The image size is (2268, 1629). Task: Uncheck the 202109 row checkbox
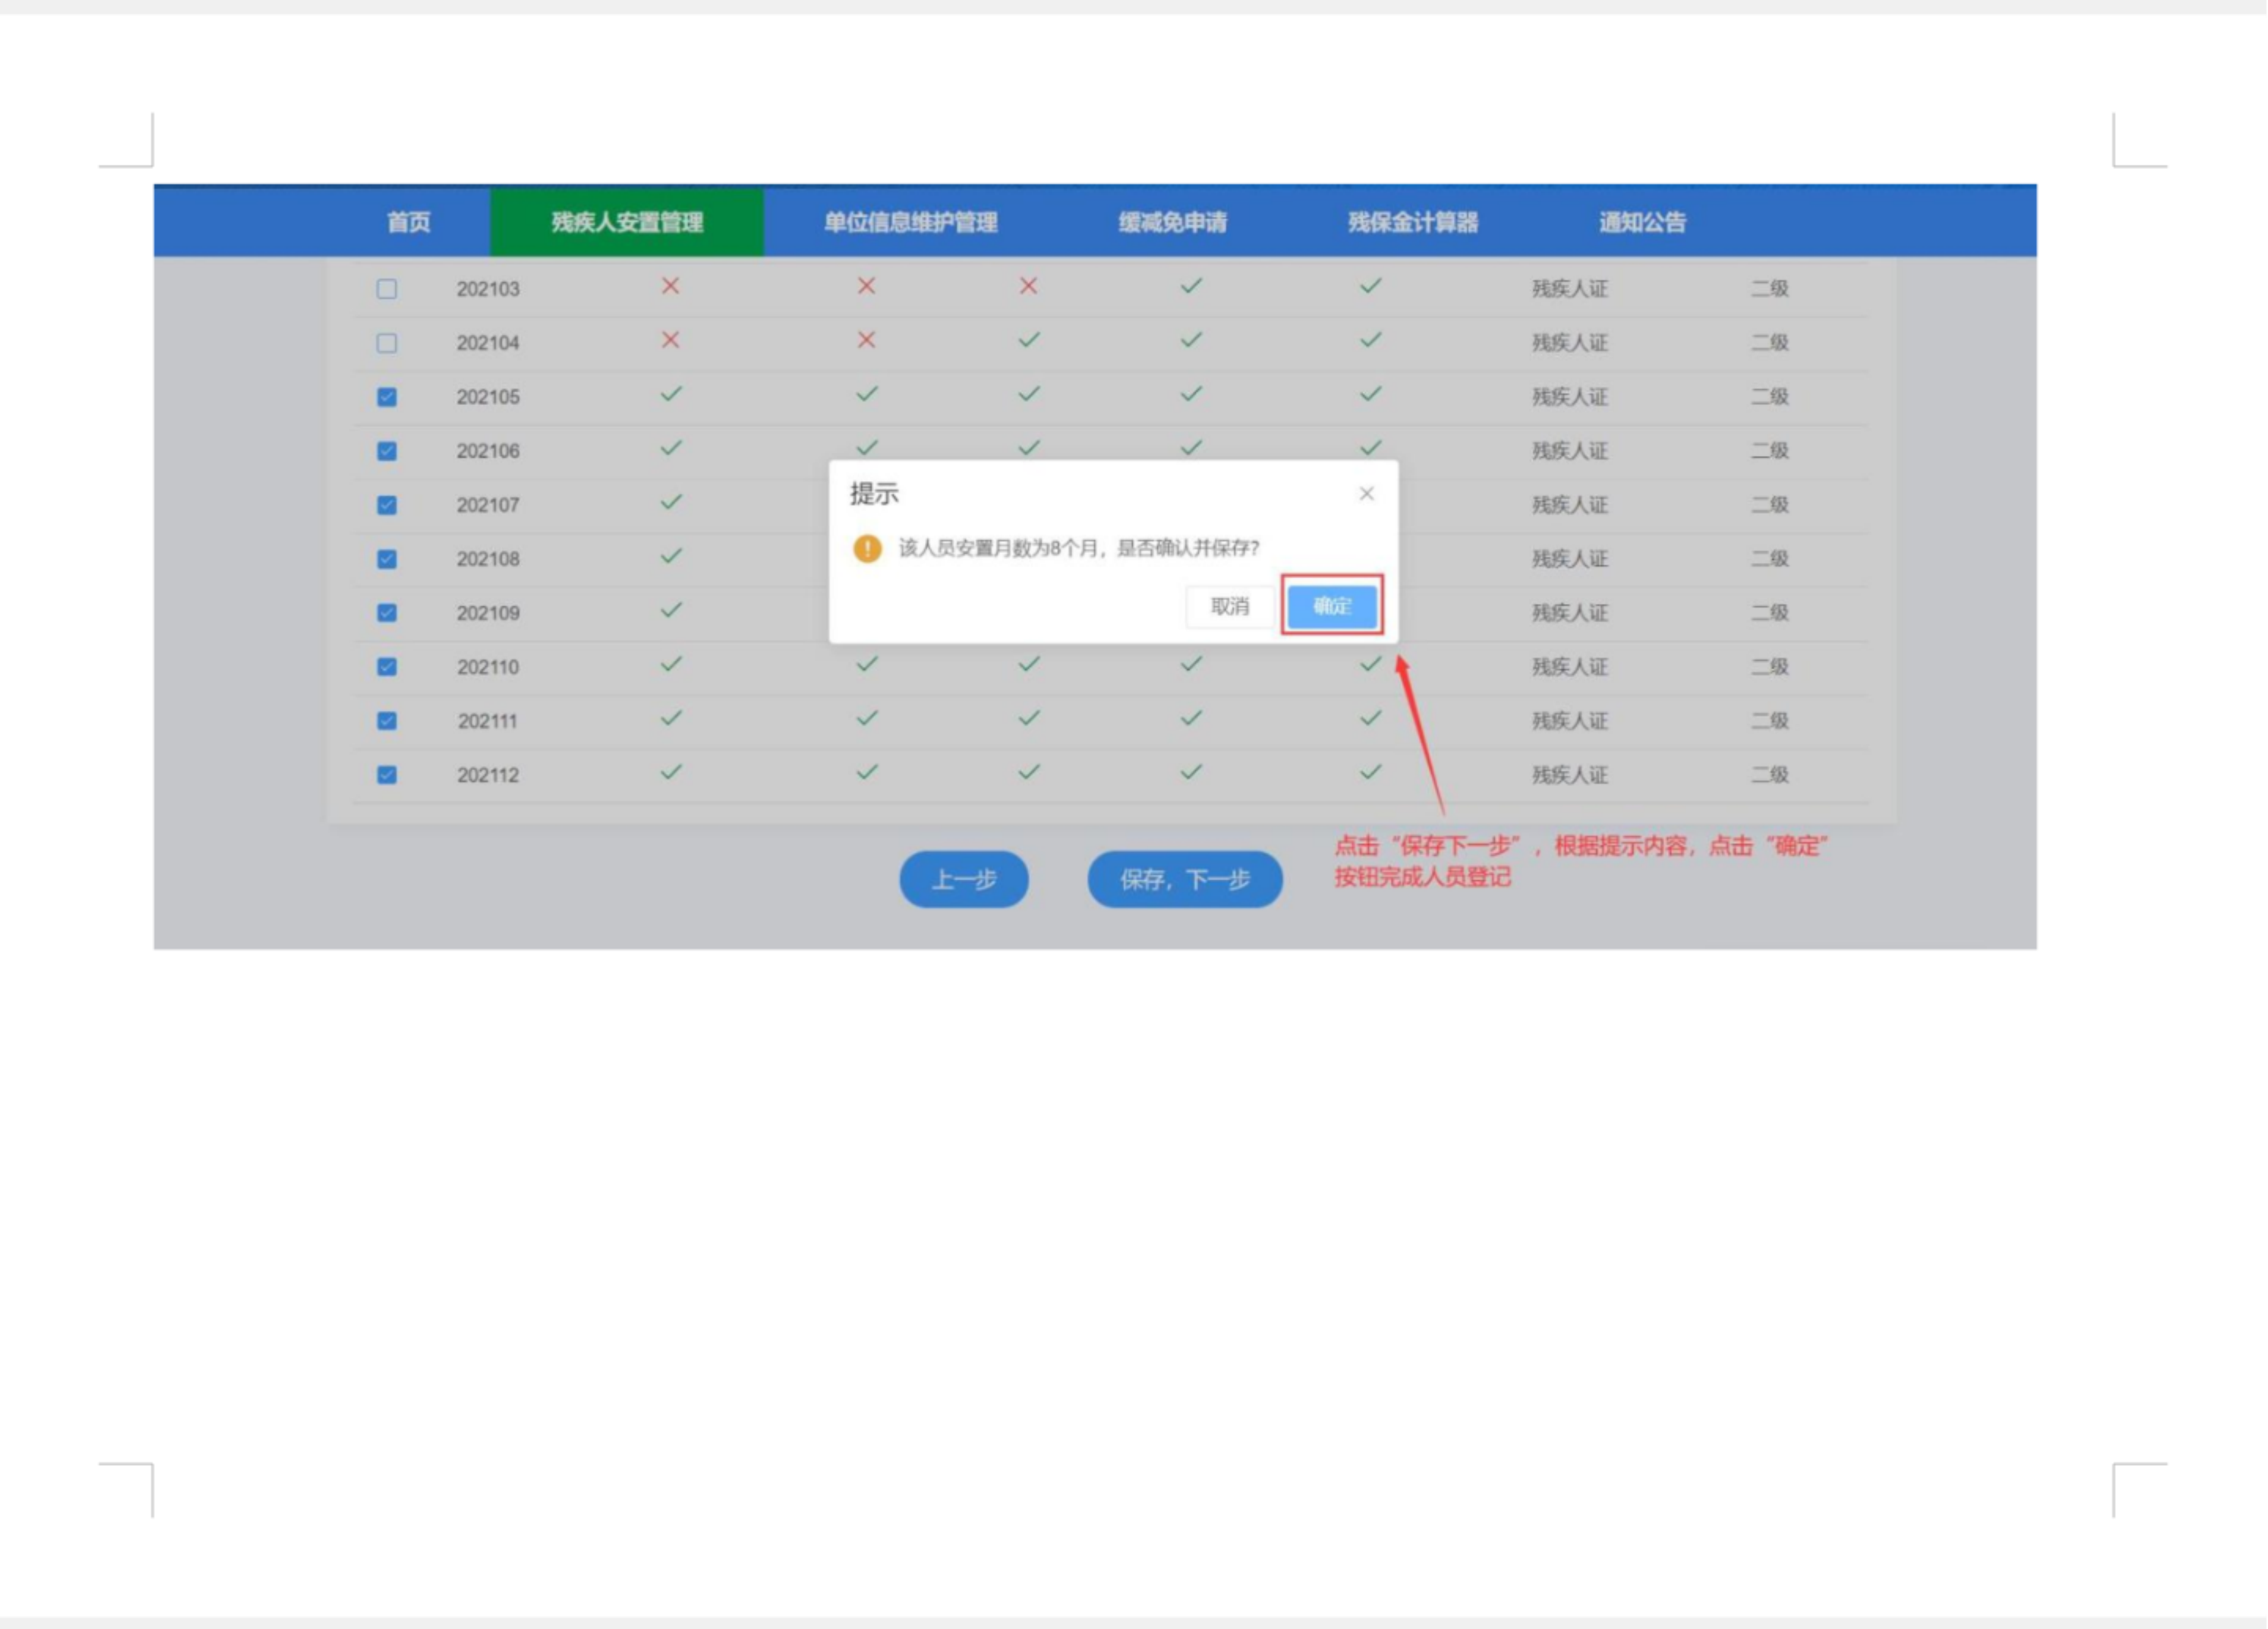click(387, 613)
